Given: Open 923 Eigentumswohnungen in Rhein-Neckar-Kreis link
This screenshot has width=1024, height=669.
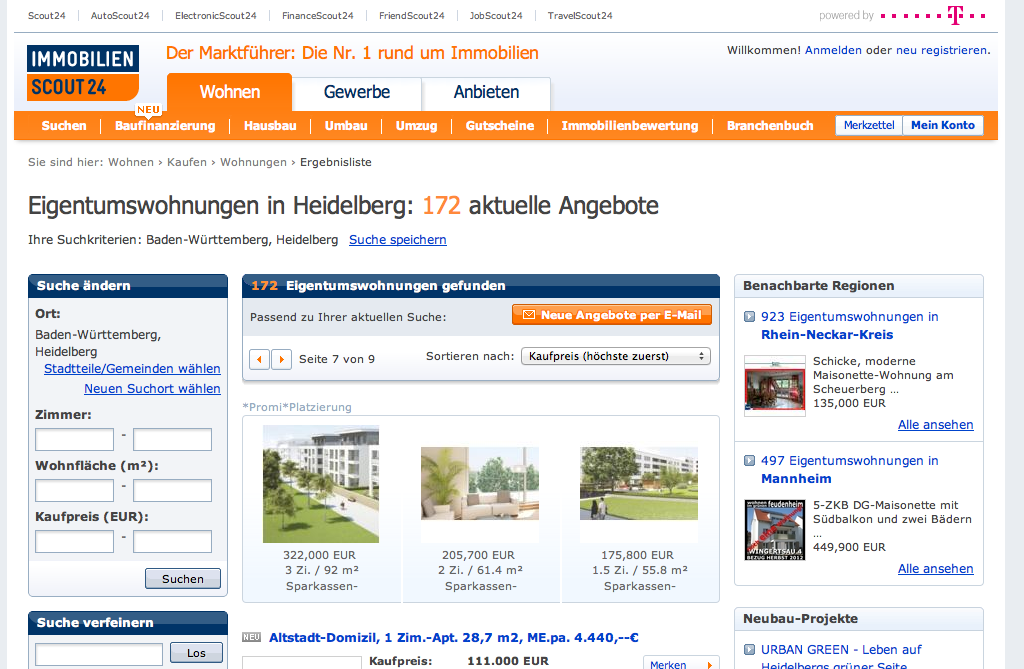Looking at the screenshot, I should 850,325.
